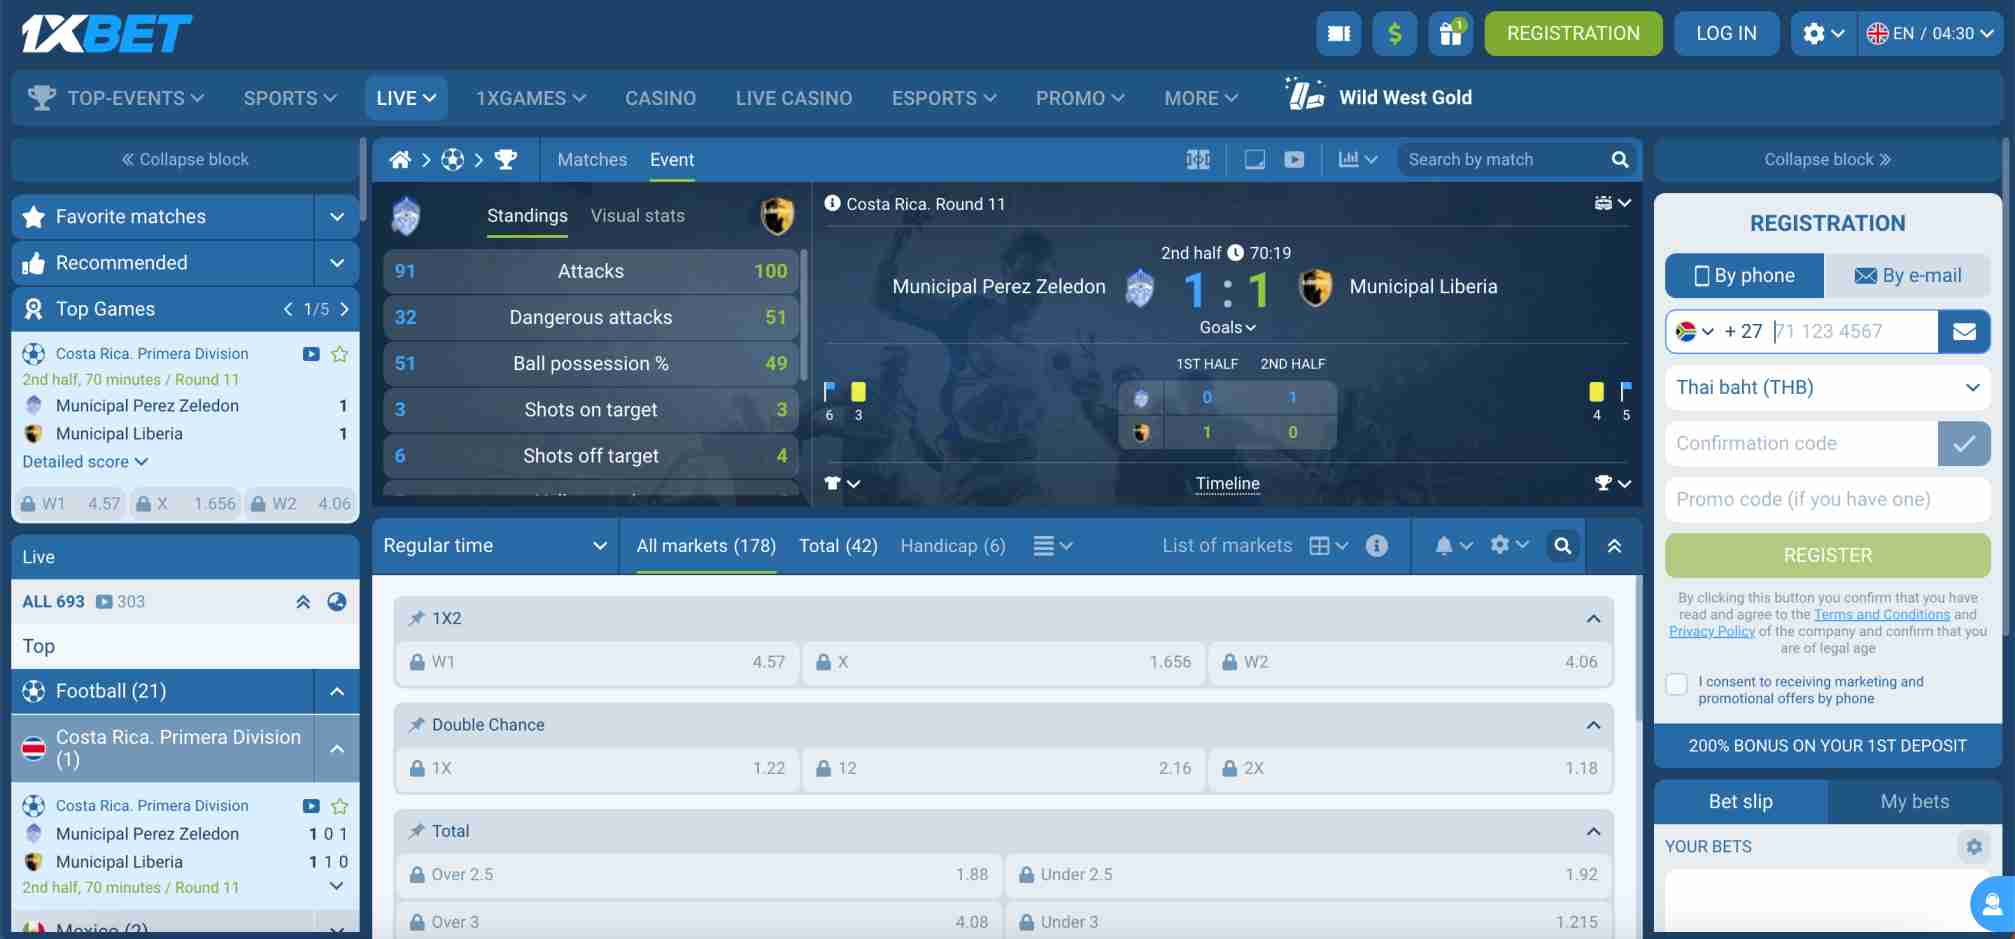Switch to the Matches tab

(592, 159)
